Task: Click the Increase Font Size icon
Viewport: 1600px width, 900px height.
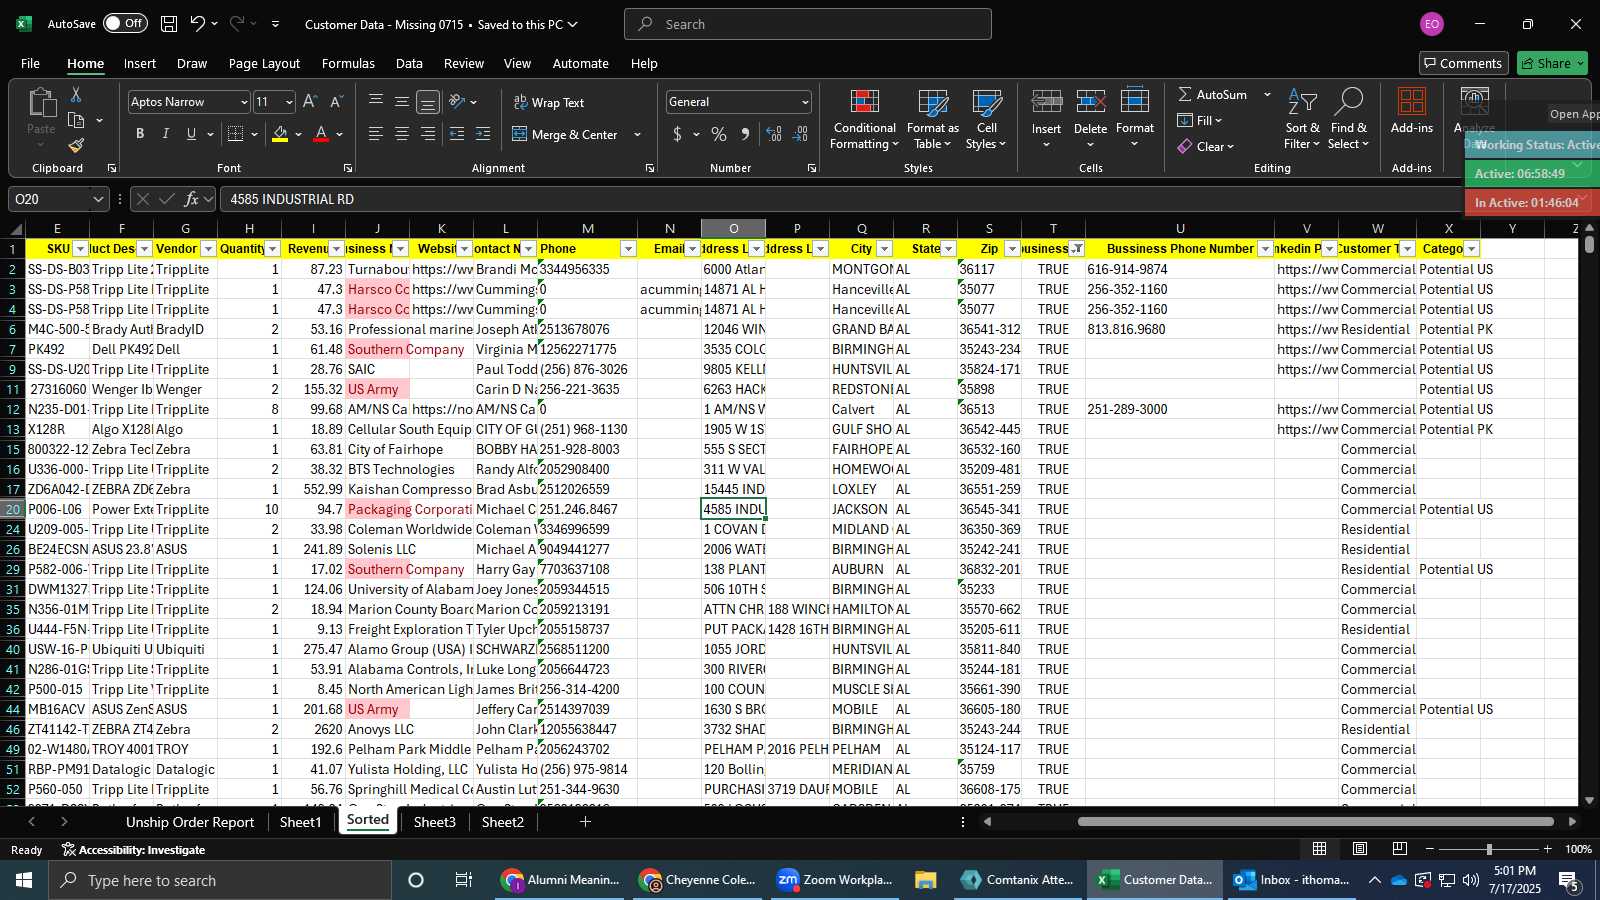Action: coord(310,102)
